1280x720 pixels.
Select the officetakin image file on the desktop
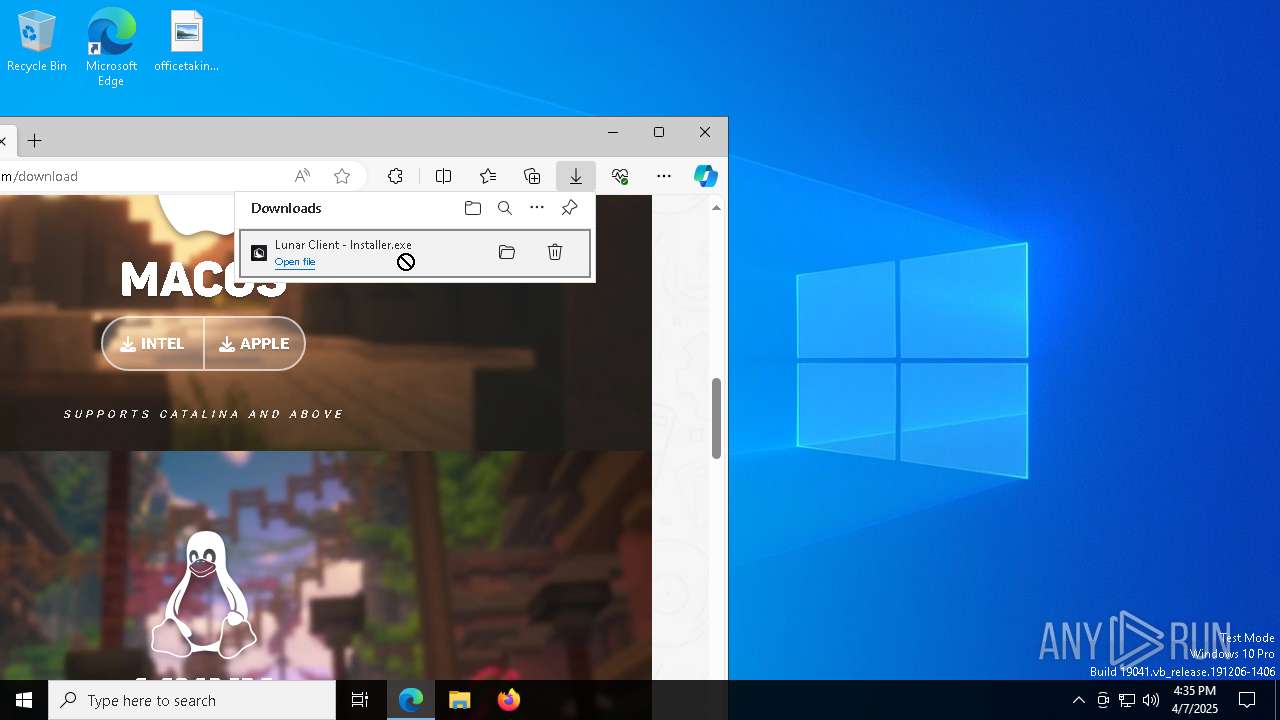[x=186, y=41]
